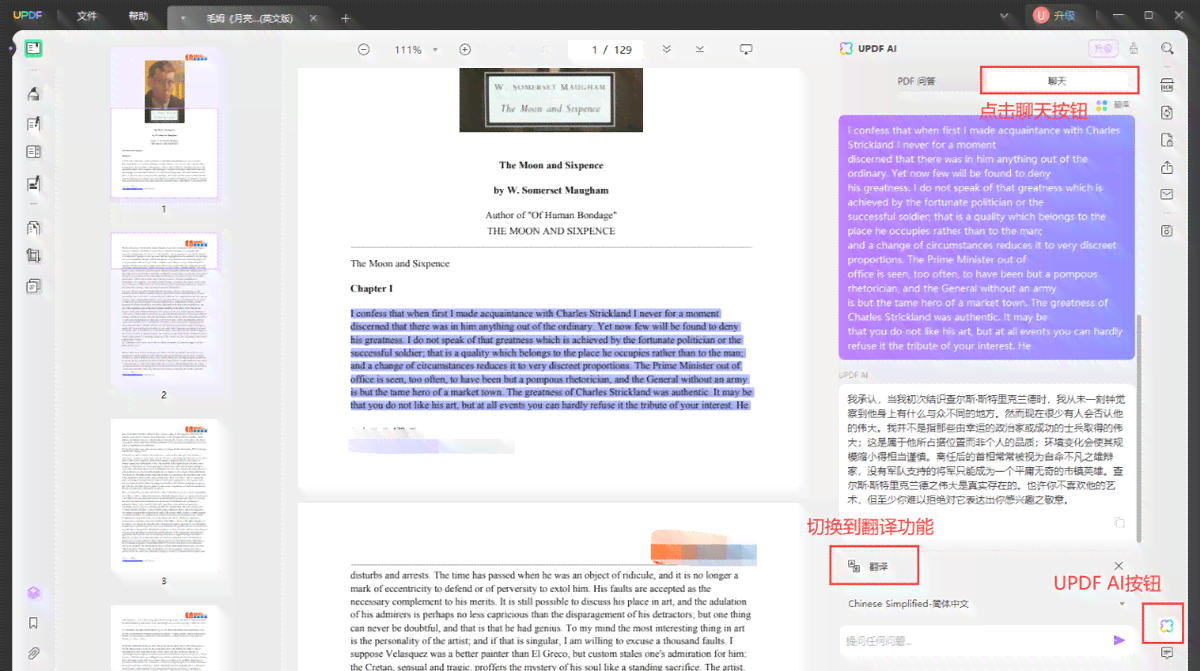This screenshot has height=671, width=1200.
Task: Click the clear chat broom icon in AI panel
Action: tap(1133, 48)
